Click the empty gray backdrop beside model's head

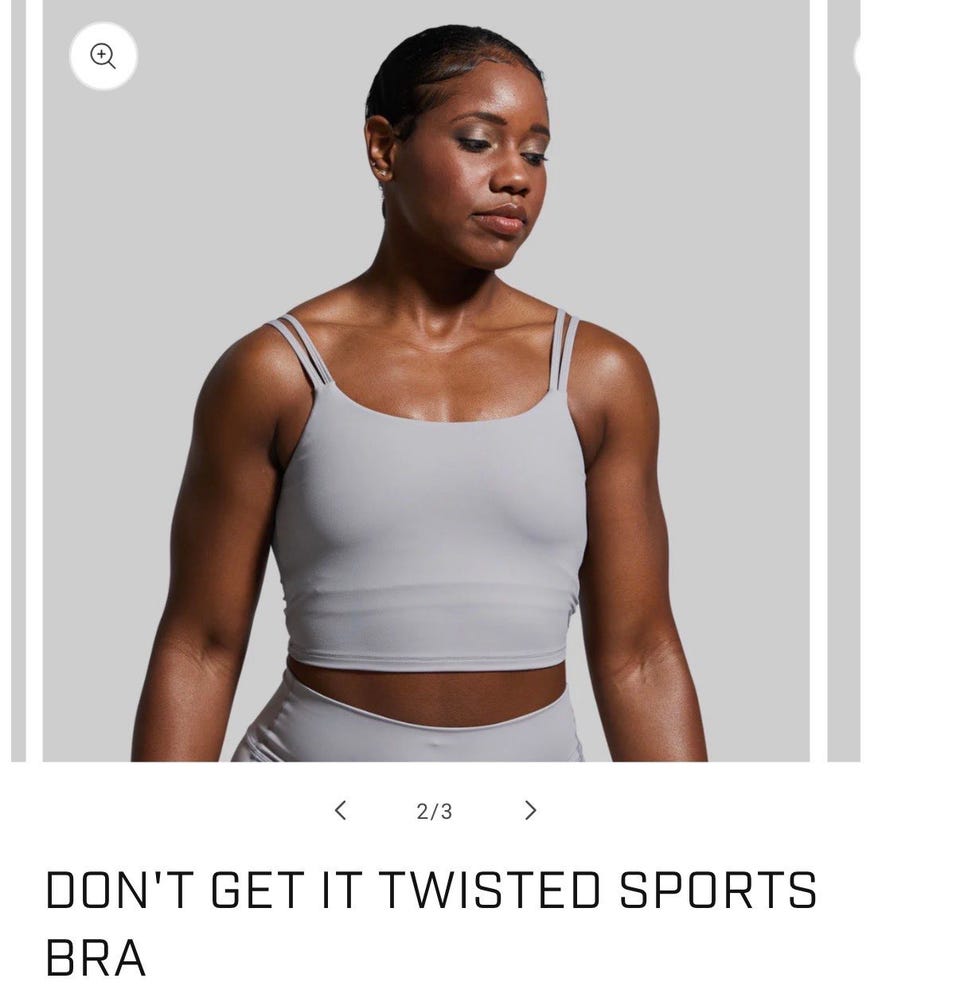pyautogui.click(x=220, y=157)
